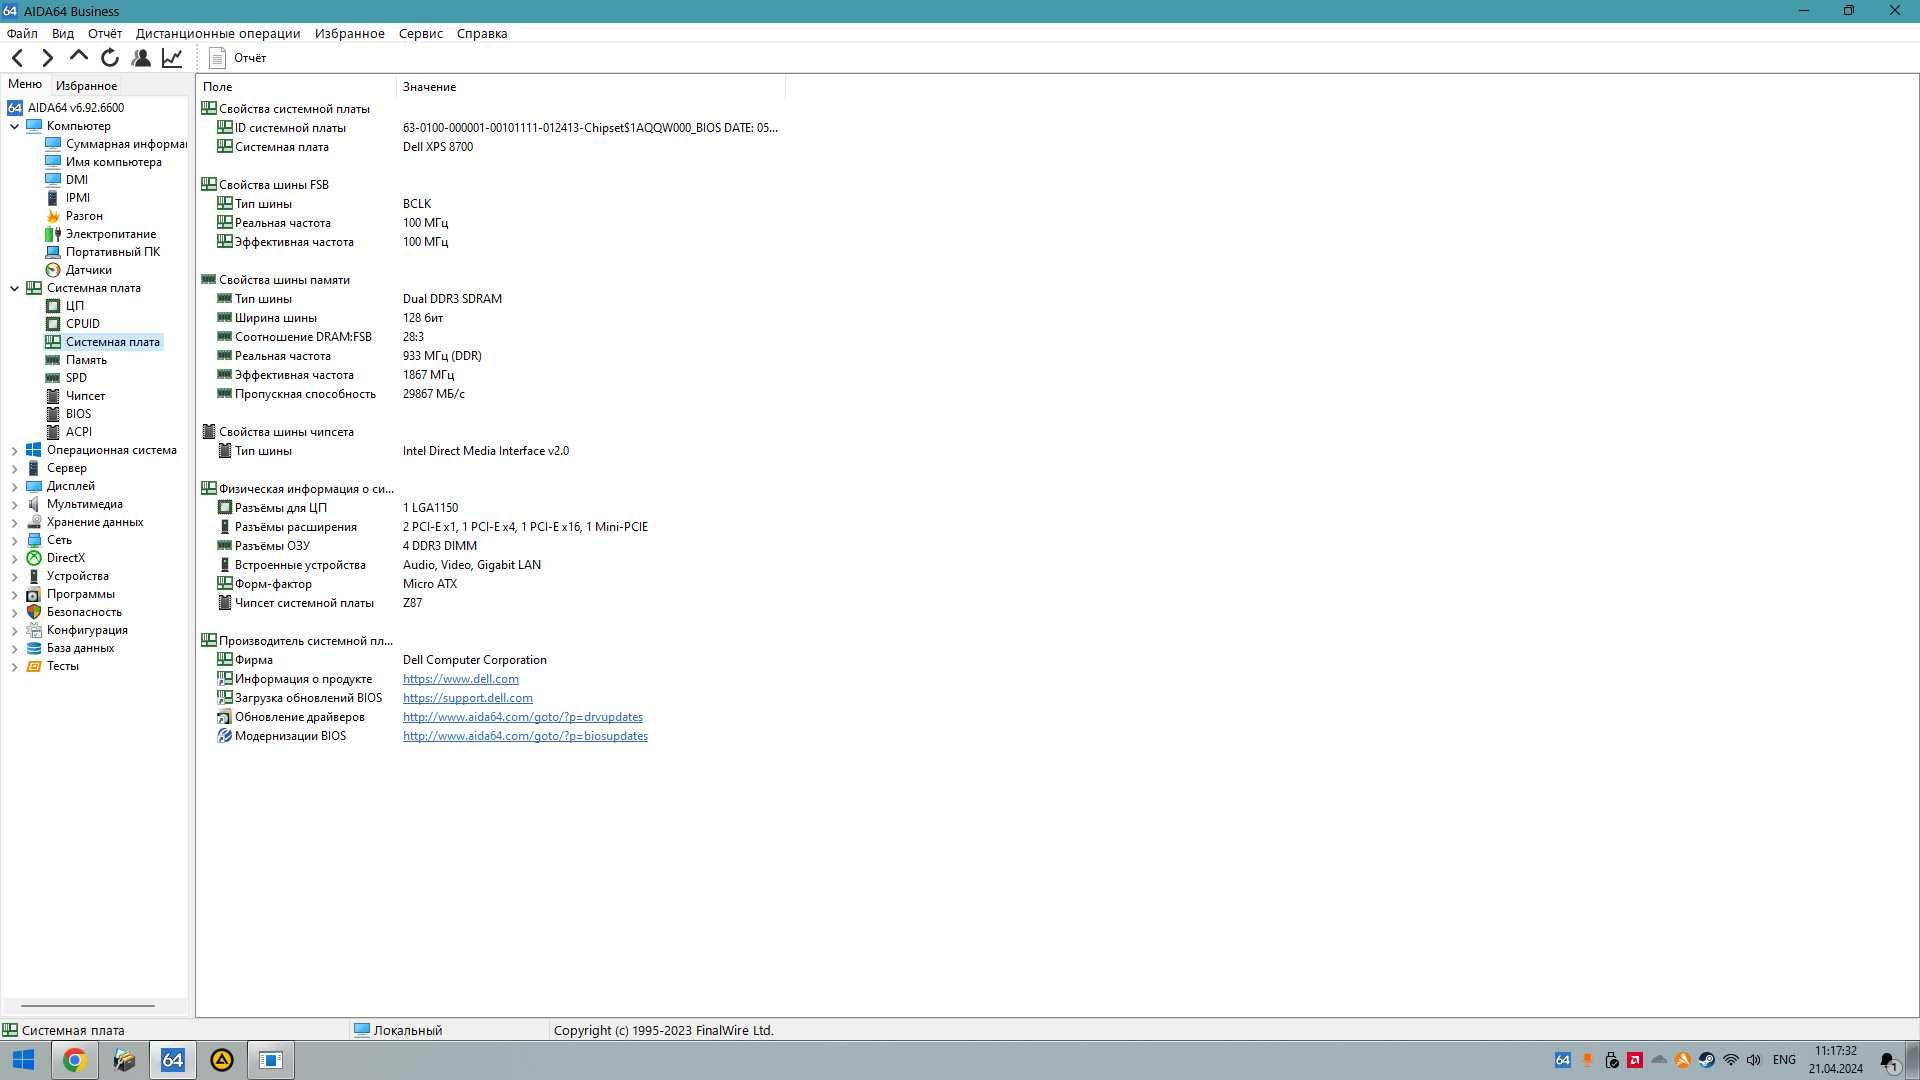1920x1080 pixels.
Task: Go back with the left arrow toolbar icon
Action: (x=17, y=58)
